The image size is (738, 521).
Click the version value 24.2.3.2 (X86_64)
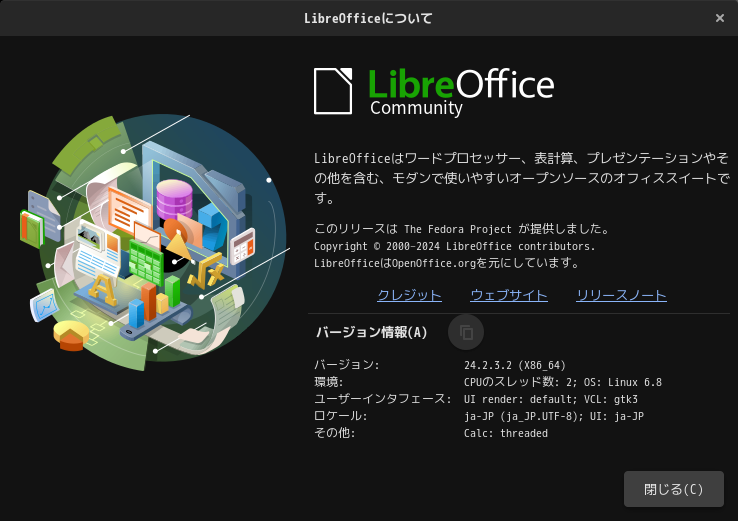514,365
